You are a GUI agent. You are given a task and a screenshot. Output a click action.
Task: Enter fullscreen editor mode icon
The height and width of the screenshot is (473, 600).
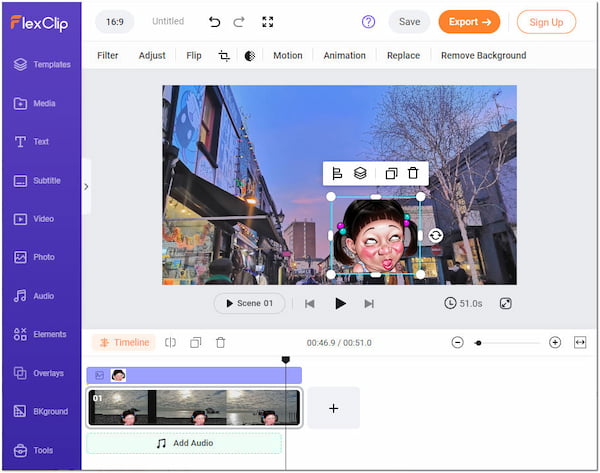pyautogui.click(x=268, y=22)
